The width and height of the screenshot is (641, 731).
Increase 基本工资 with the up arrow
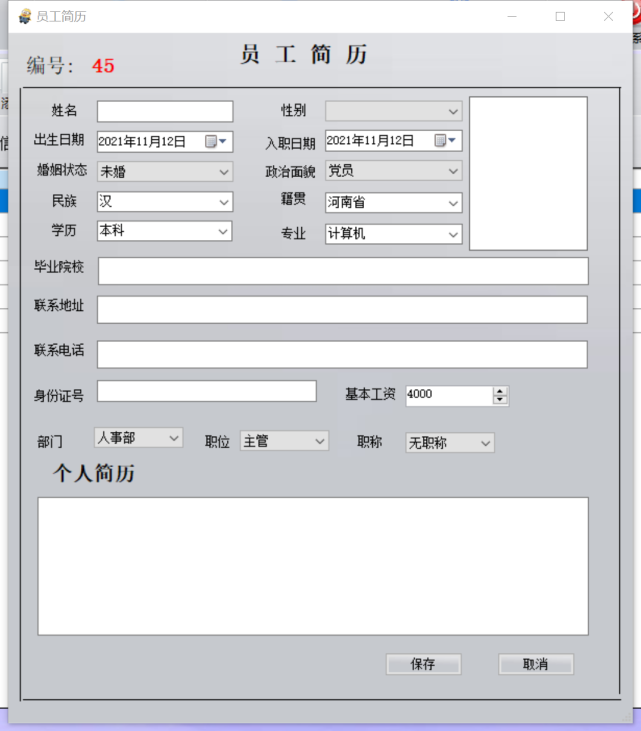coord(500,391)
